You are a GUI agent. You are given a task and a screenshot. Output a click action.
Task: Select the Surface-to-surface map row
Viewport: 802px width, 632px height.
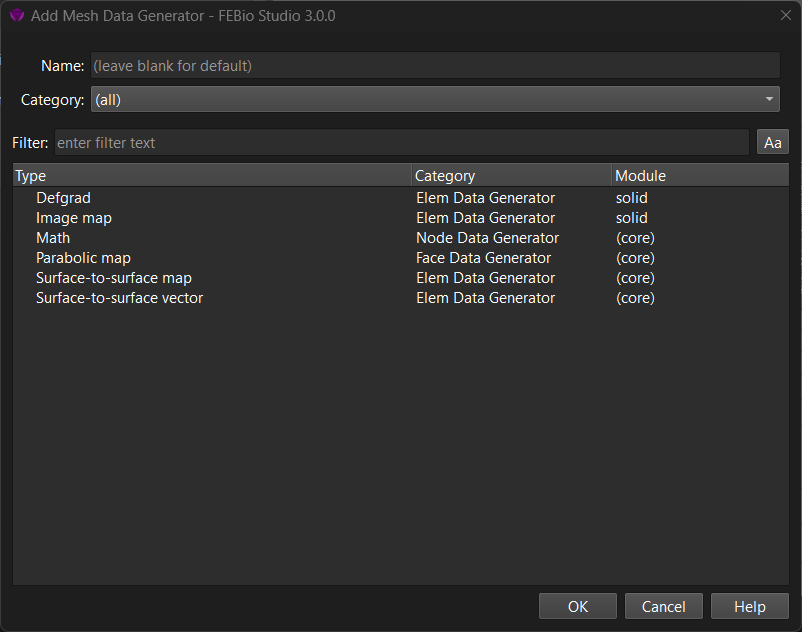click(x=400, y=278)
